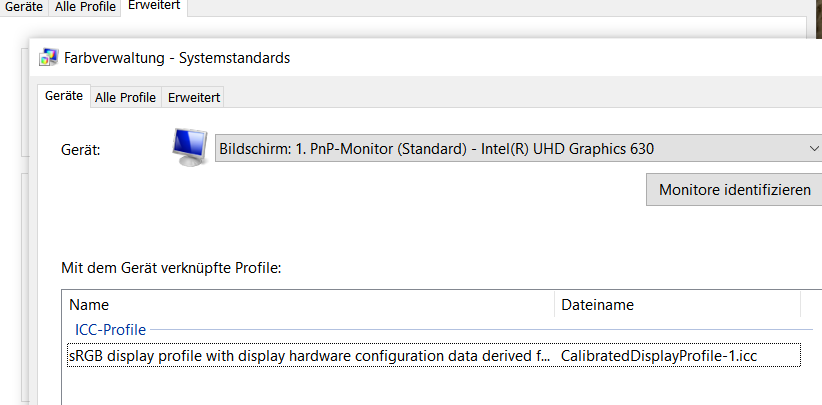
Task: Switch to Alle Profile tab in Systemstandards dialog
Action: pyautogui.click(x=125, y=97)
